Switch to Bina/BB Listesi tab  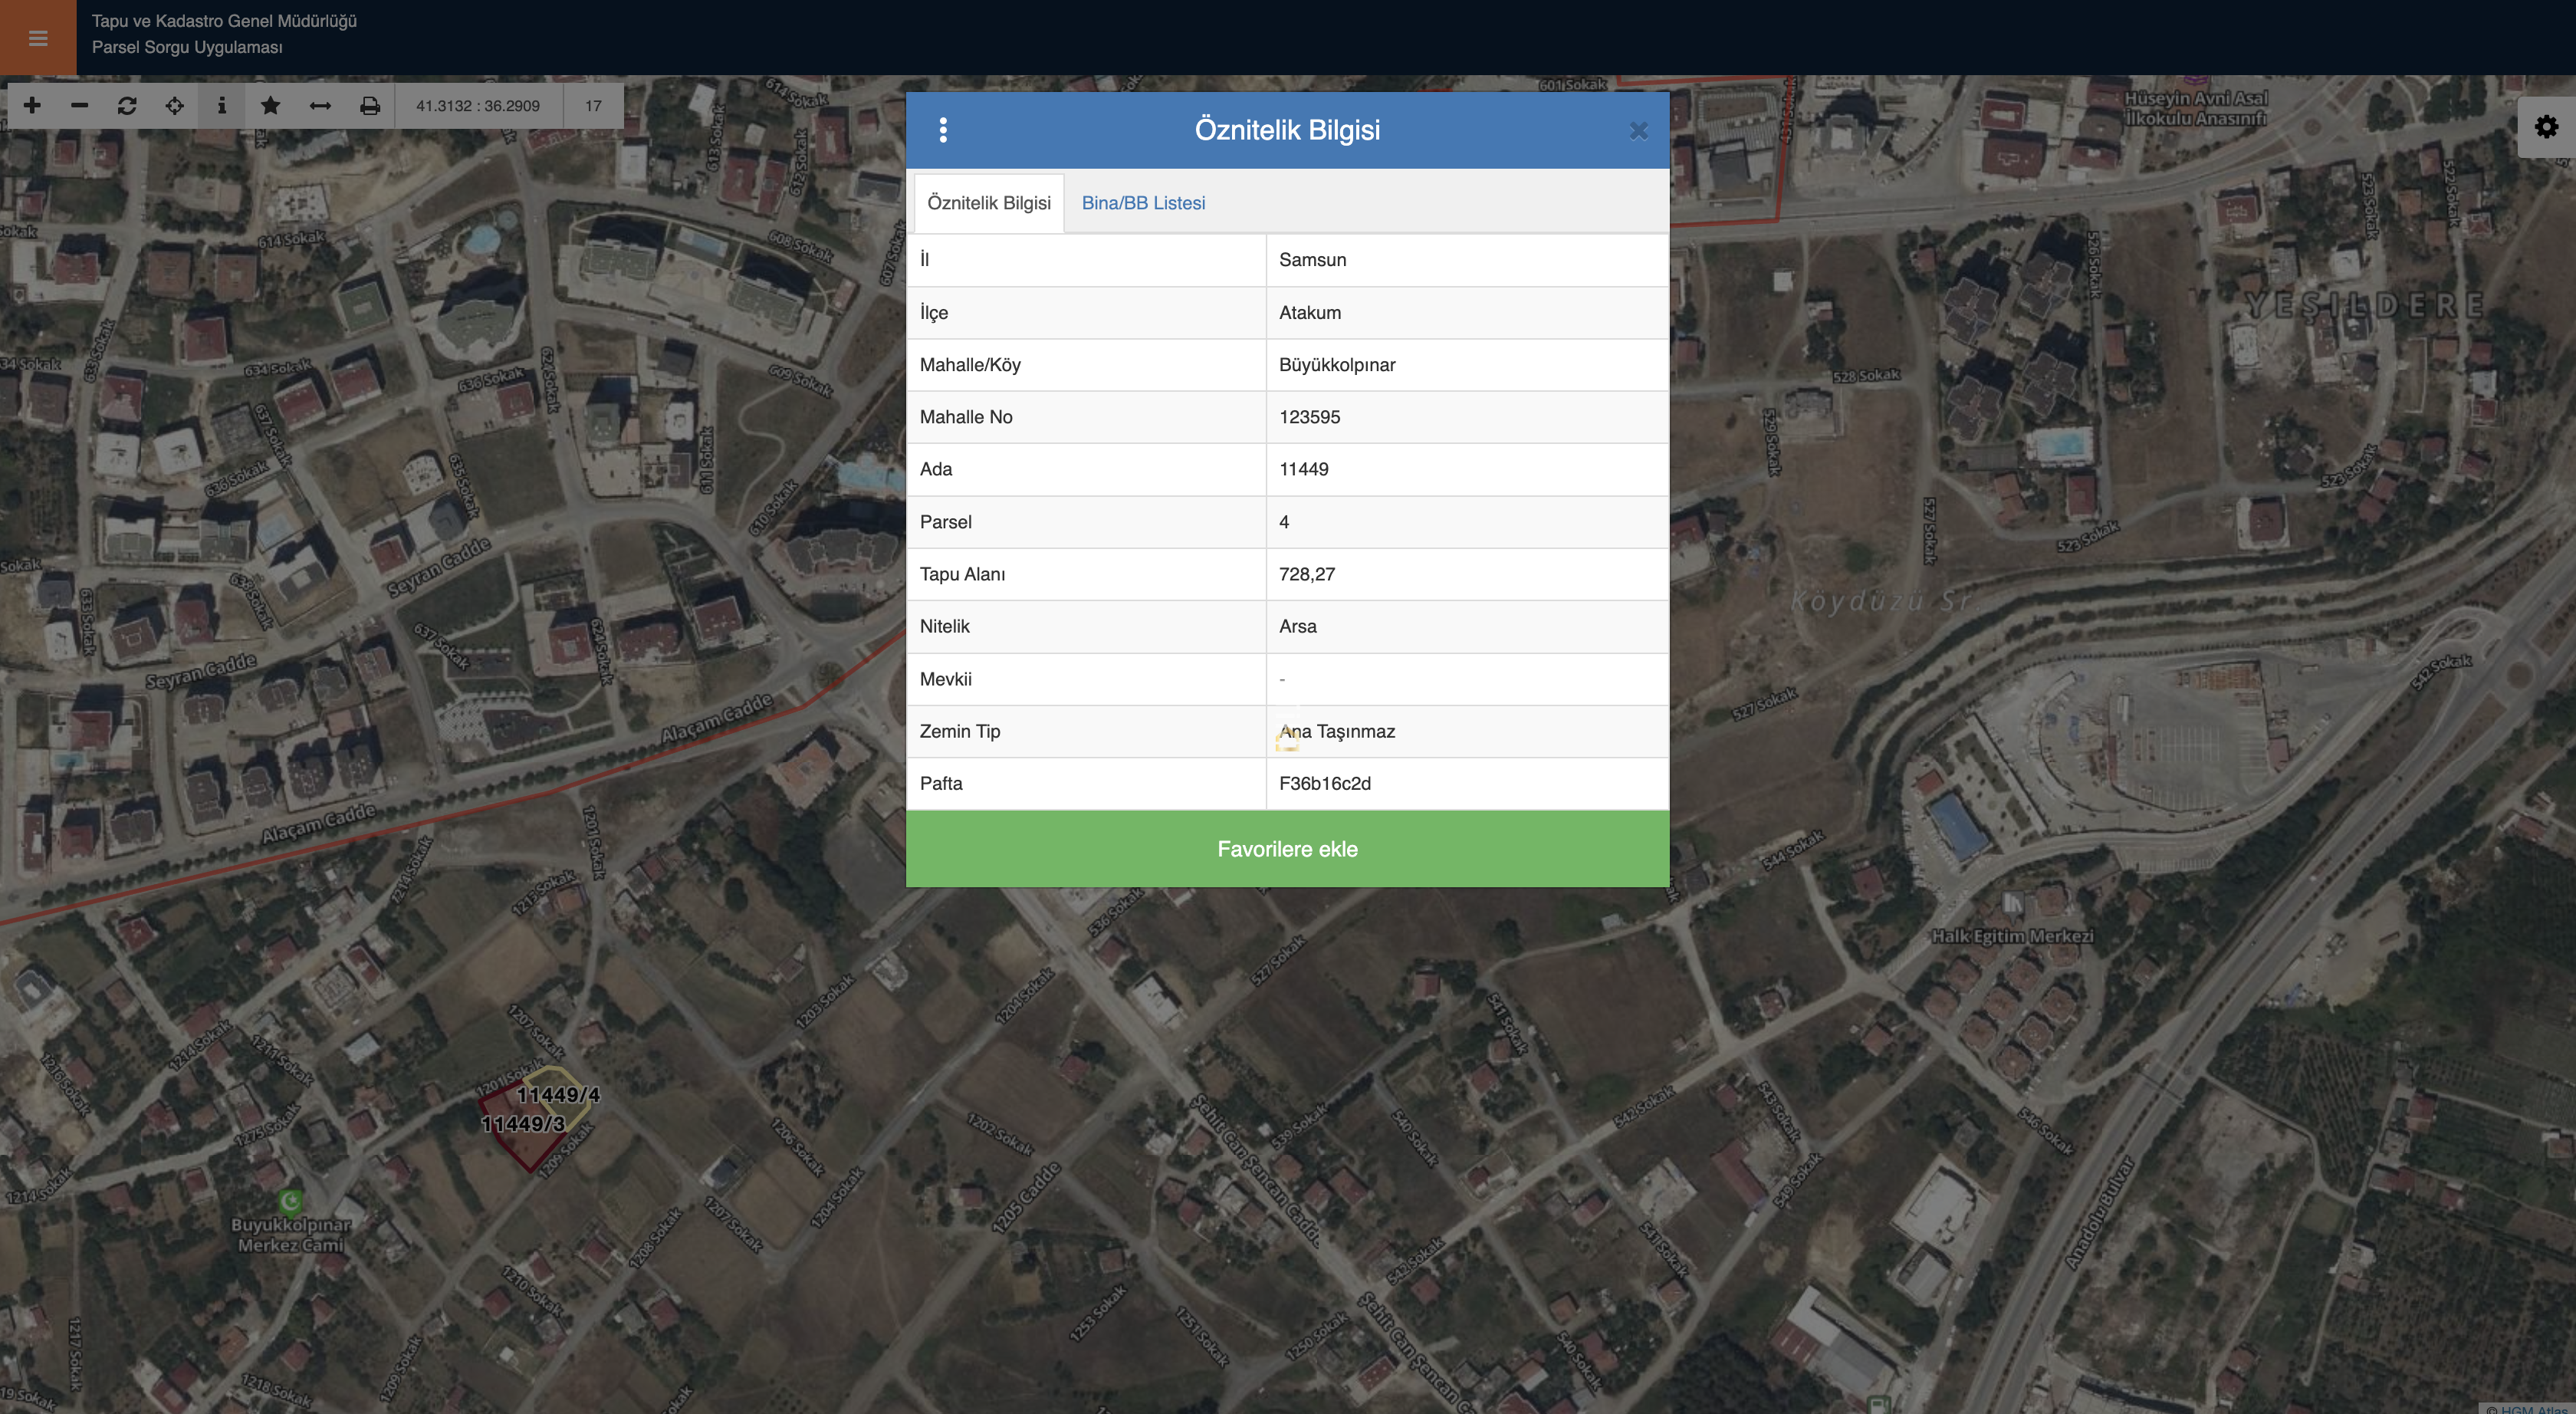[1143, 203]
